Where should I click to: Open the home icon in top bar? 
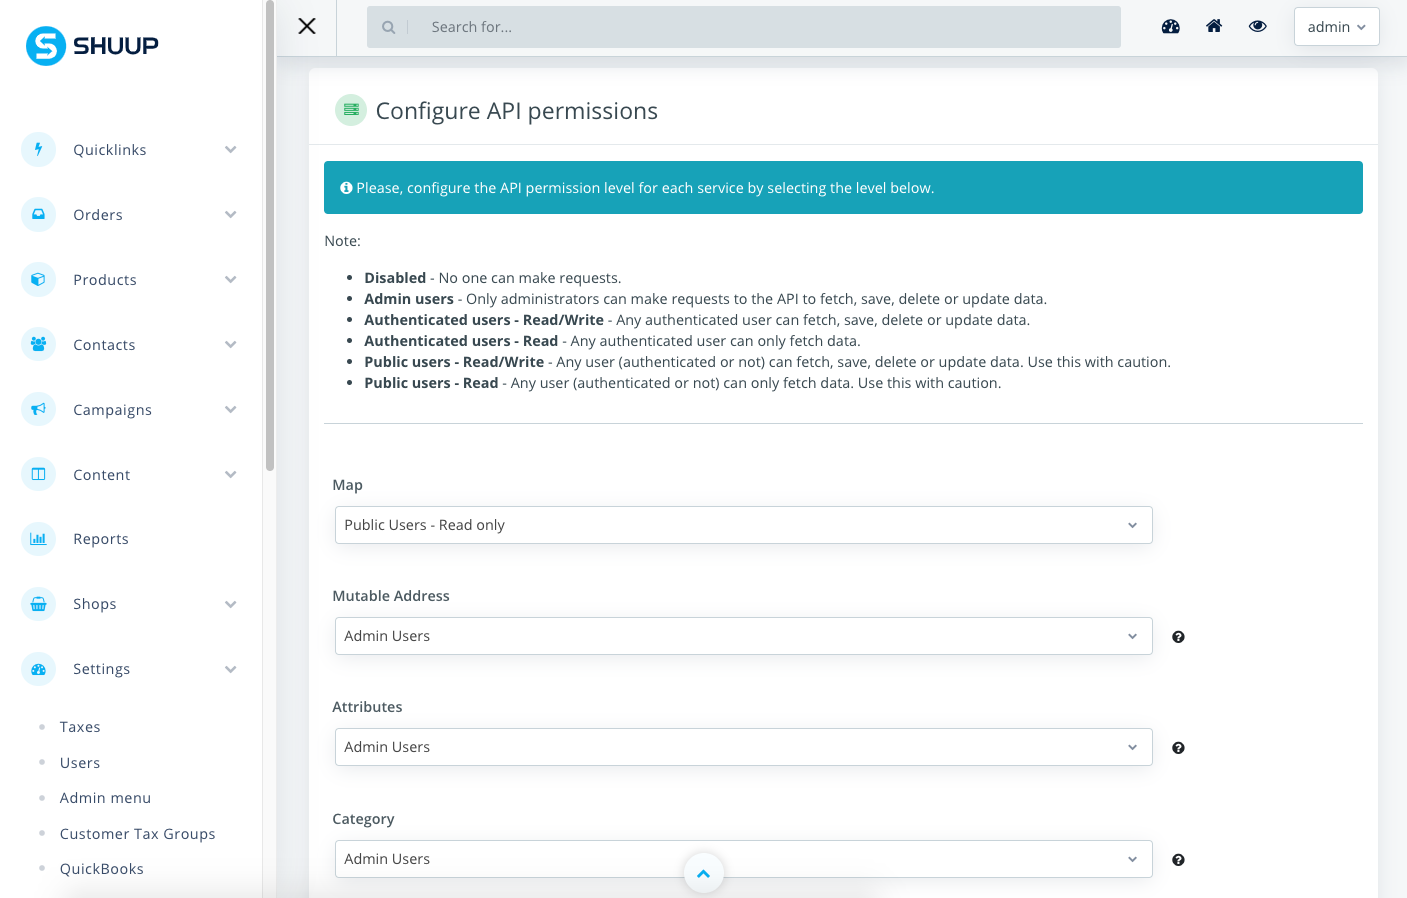tap(1214, 27)
